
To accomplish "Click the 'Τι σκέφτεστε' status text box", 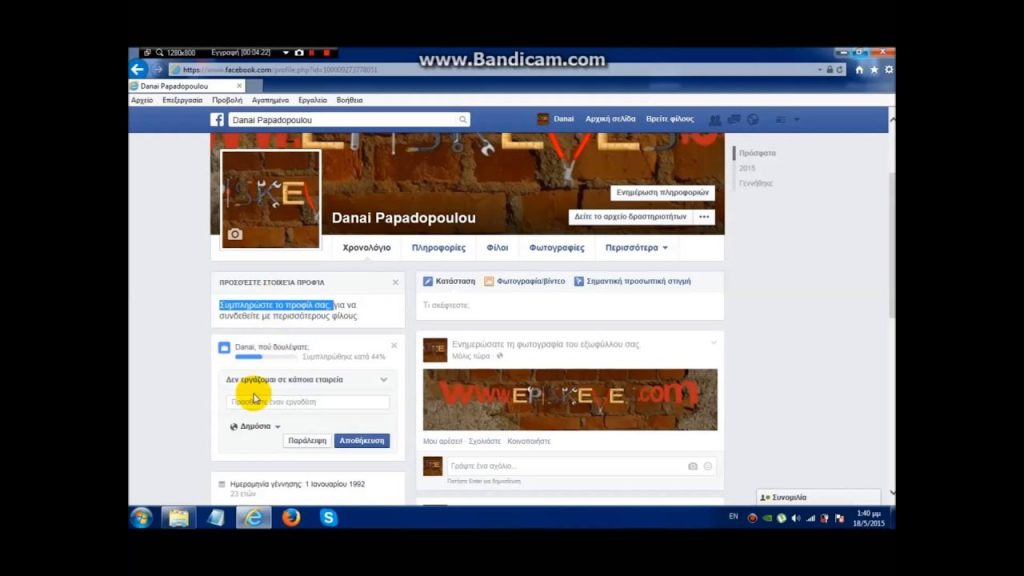I will [x=570, y=306].
